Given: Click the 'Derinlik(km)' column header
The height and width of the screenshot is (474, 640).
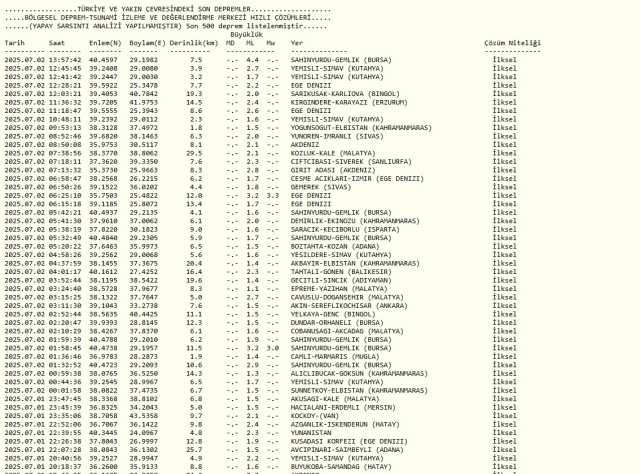Looking at the screenshot, I should 196,44.
